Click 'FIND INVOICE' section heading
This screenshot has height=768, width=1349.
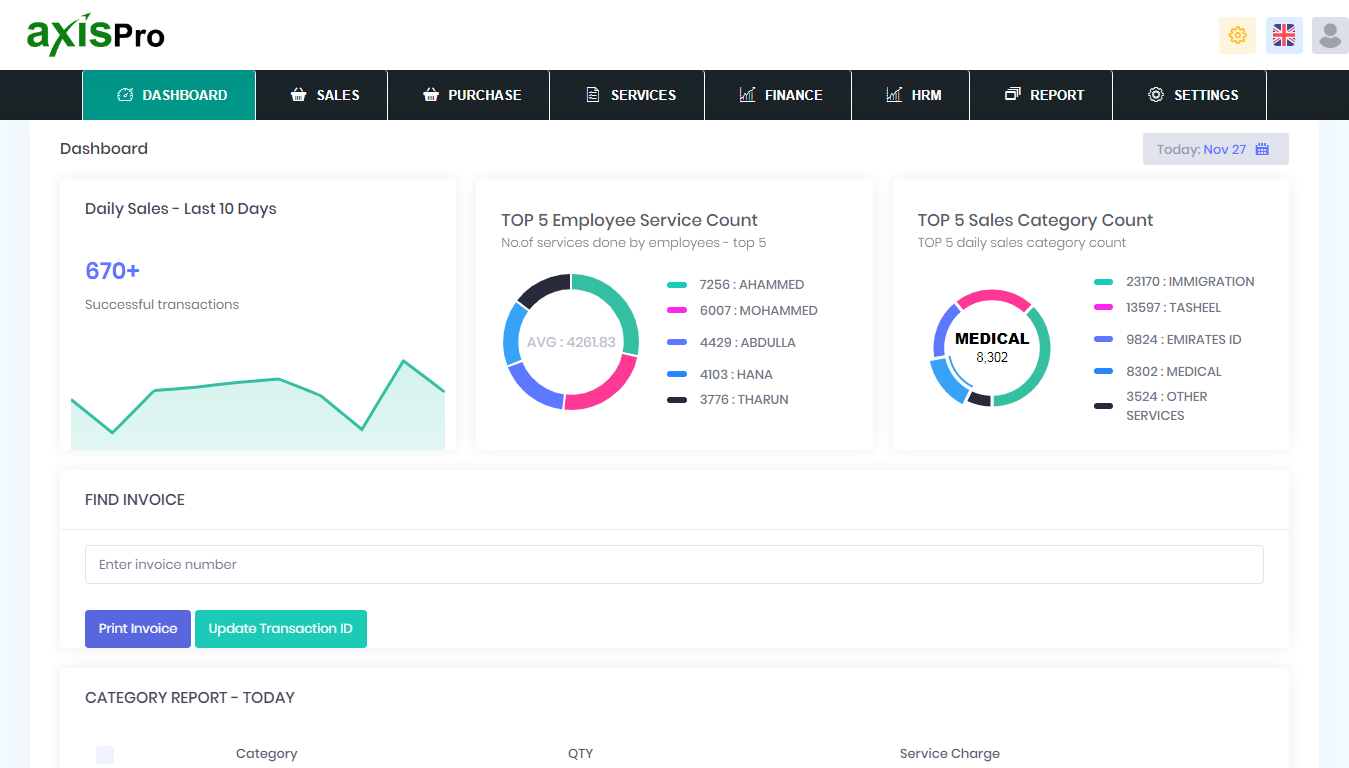coord(135,500)
